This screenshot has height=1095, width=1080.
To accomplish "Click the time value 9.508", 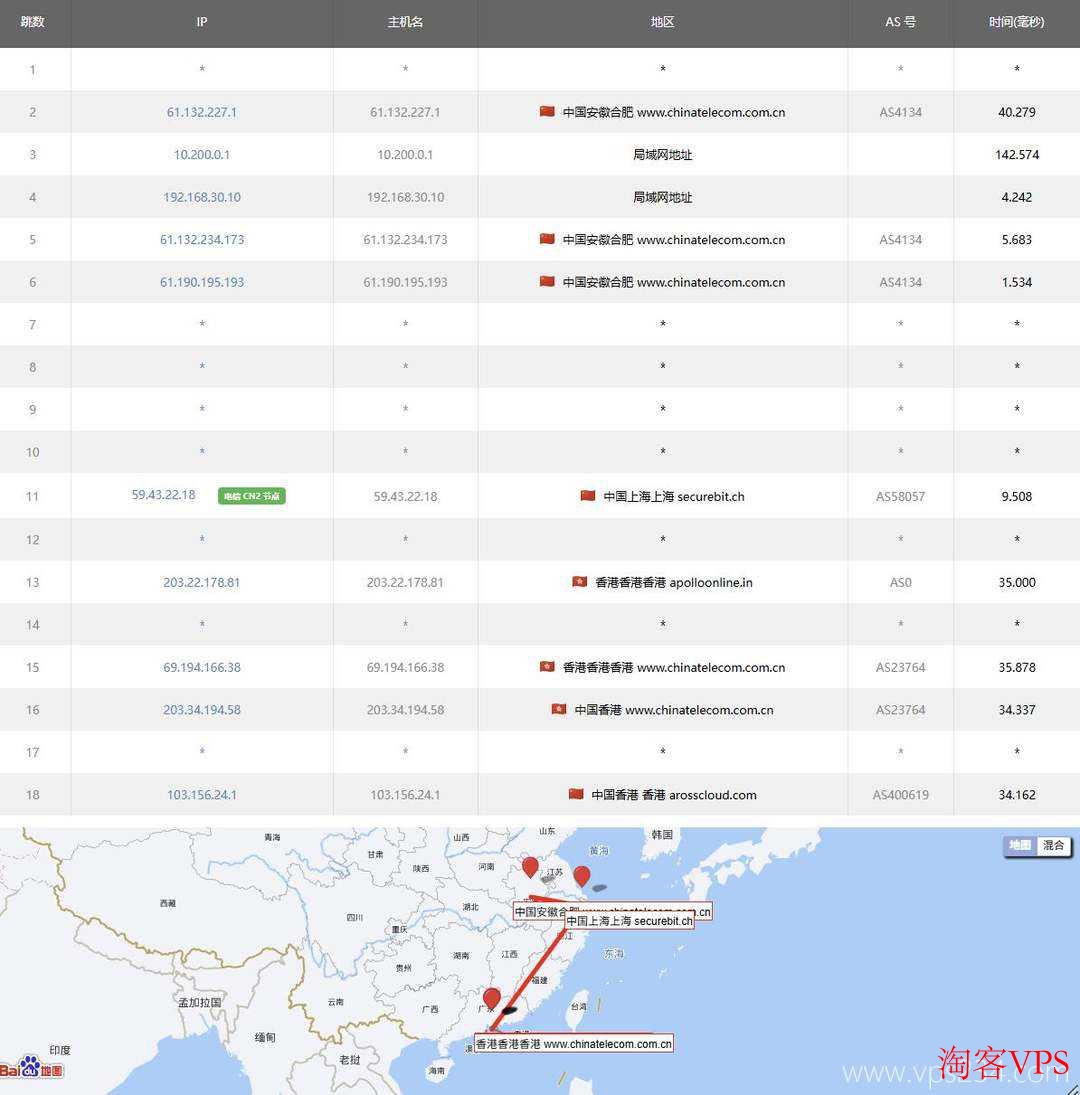I will pos(1016,497).
